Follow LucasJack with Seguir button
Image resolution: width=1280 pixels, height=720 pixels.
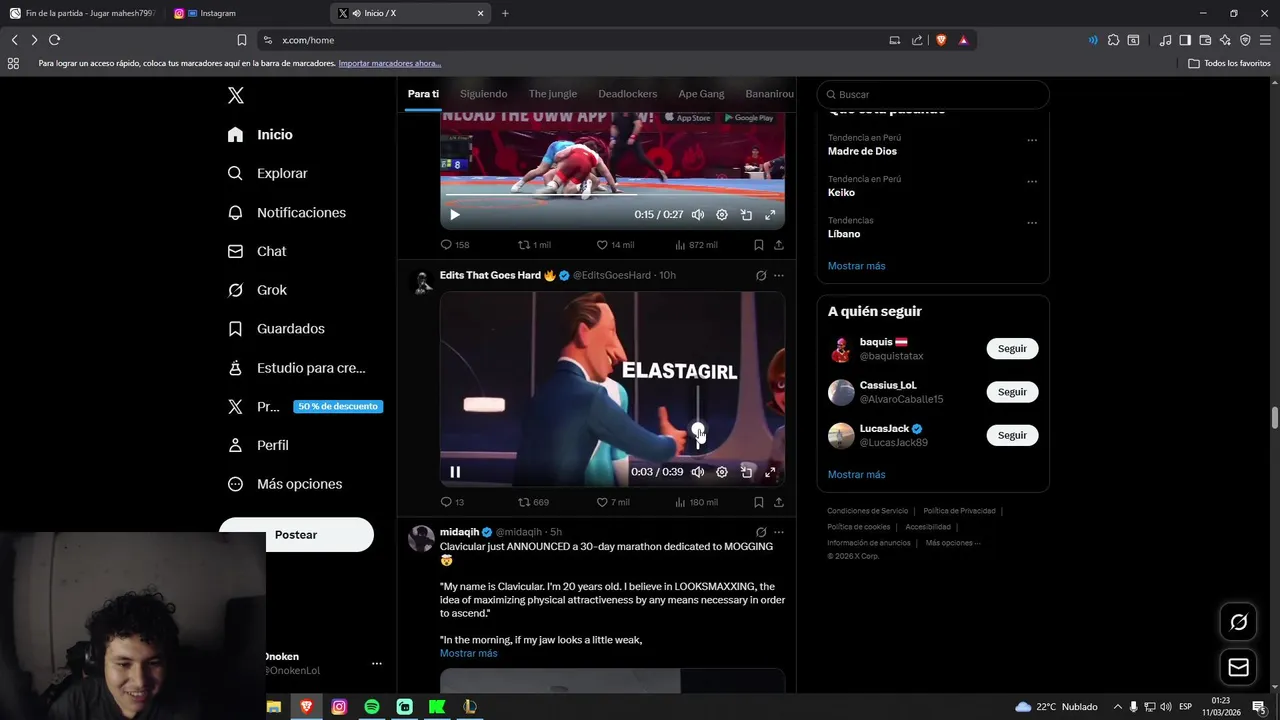coord(1012,435)
